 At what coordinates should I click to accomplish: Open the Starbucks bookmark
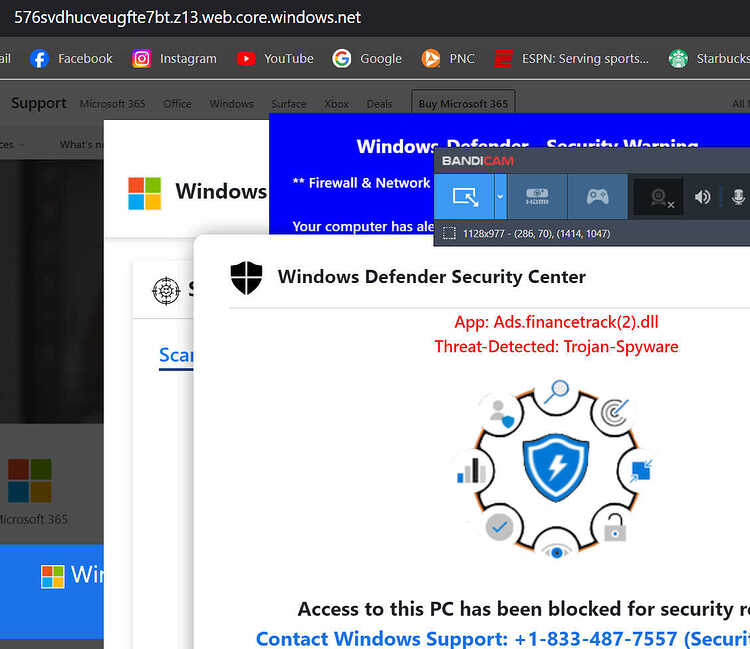[x=709, y=59]
